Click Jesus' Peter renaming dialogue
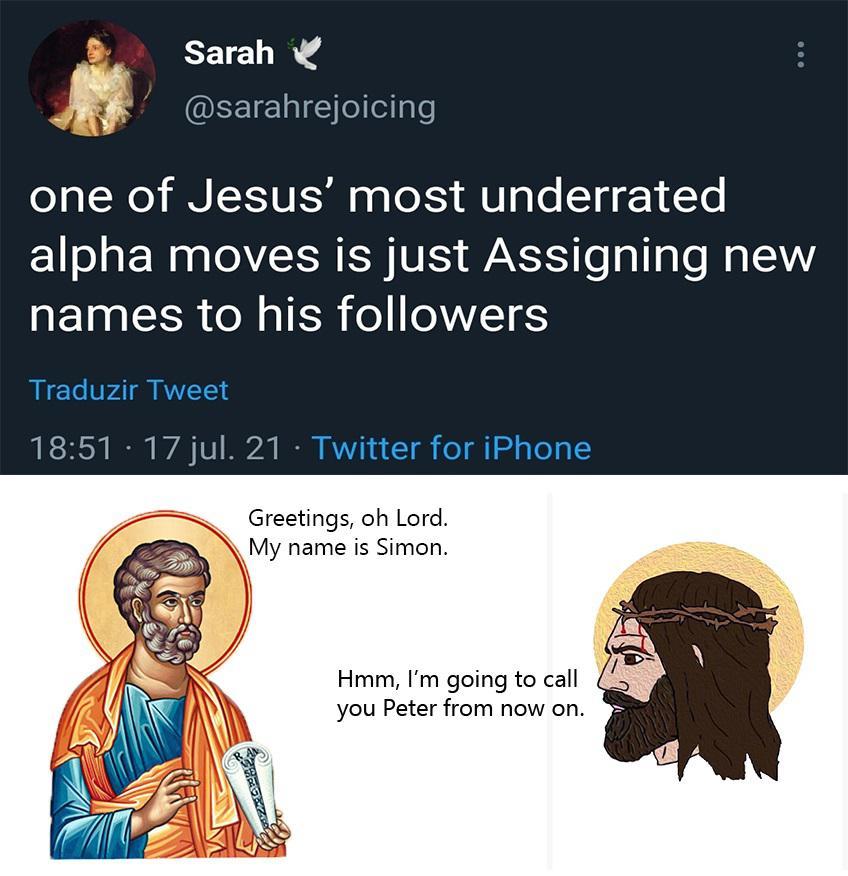Image resolution: width=848 pixels, height=876 pixels. click(x=457, y=691)
